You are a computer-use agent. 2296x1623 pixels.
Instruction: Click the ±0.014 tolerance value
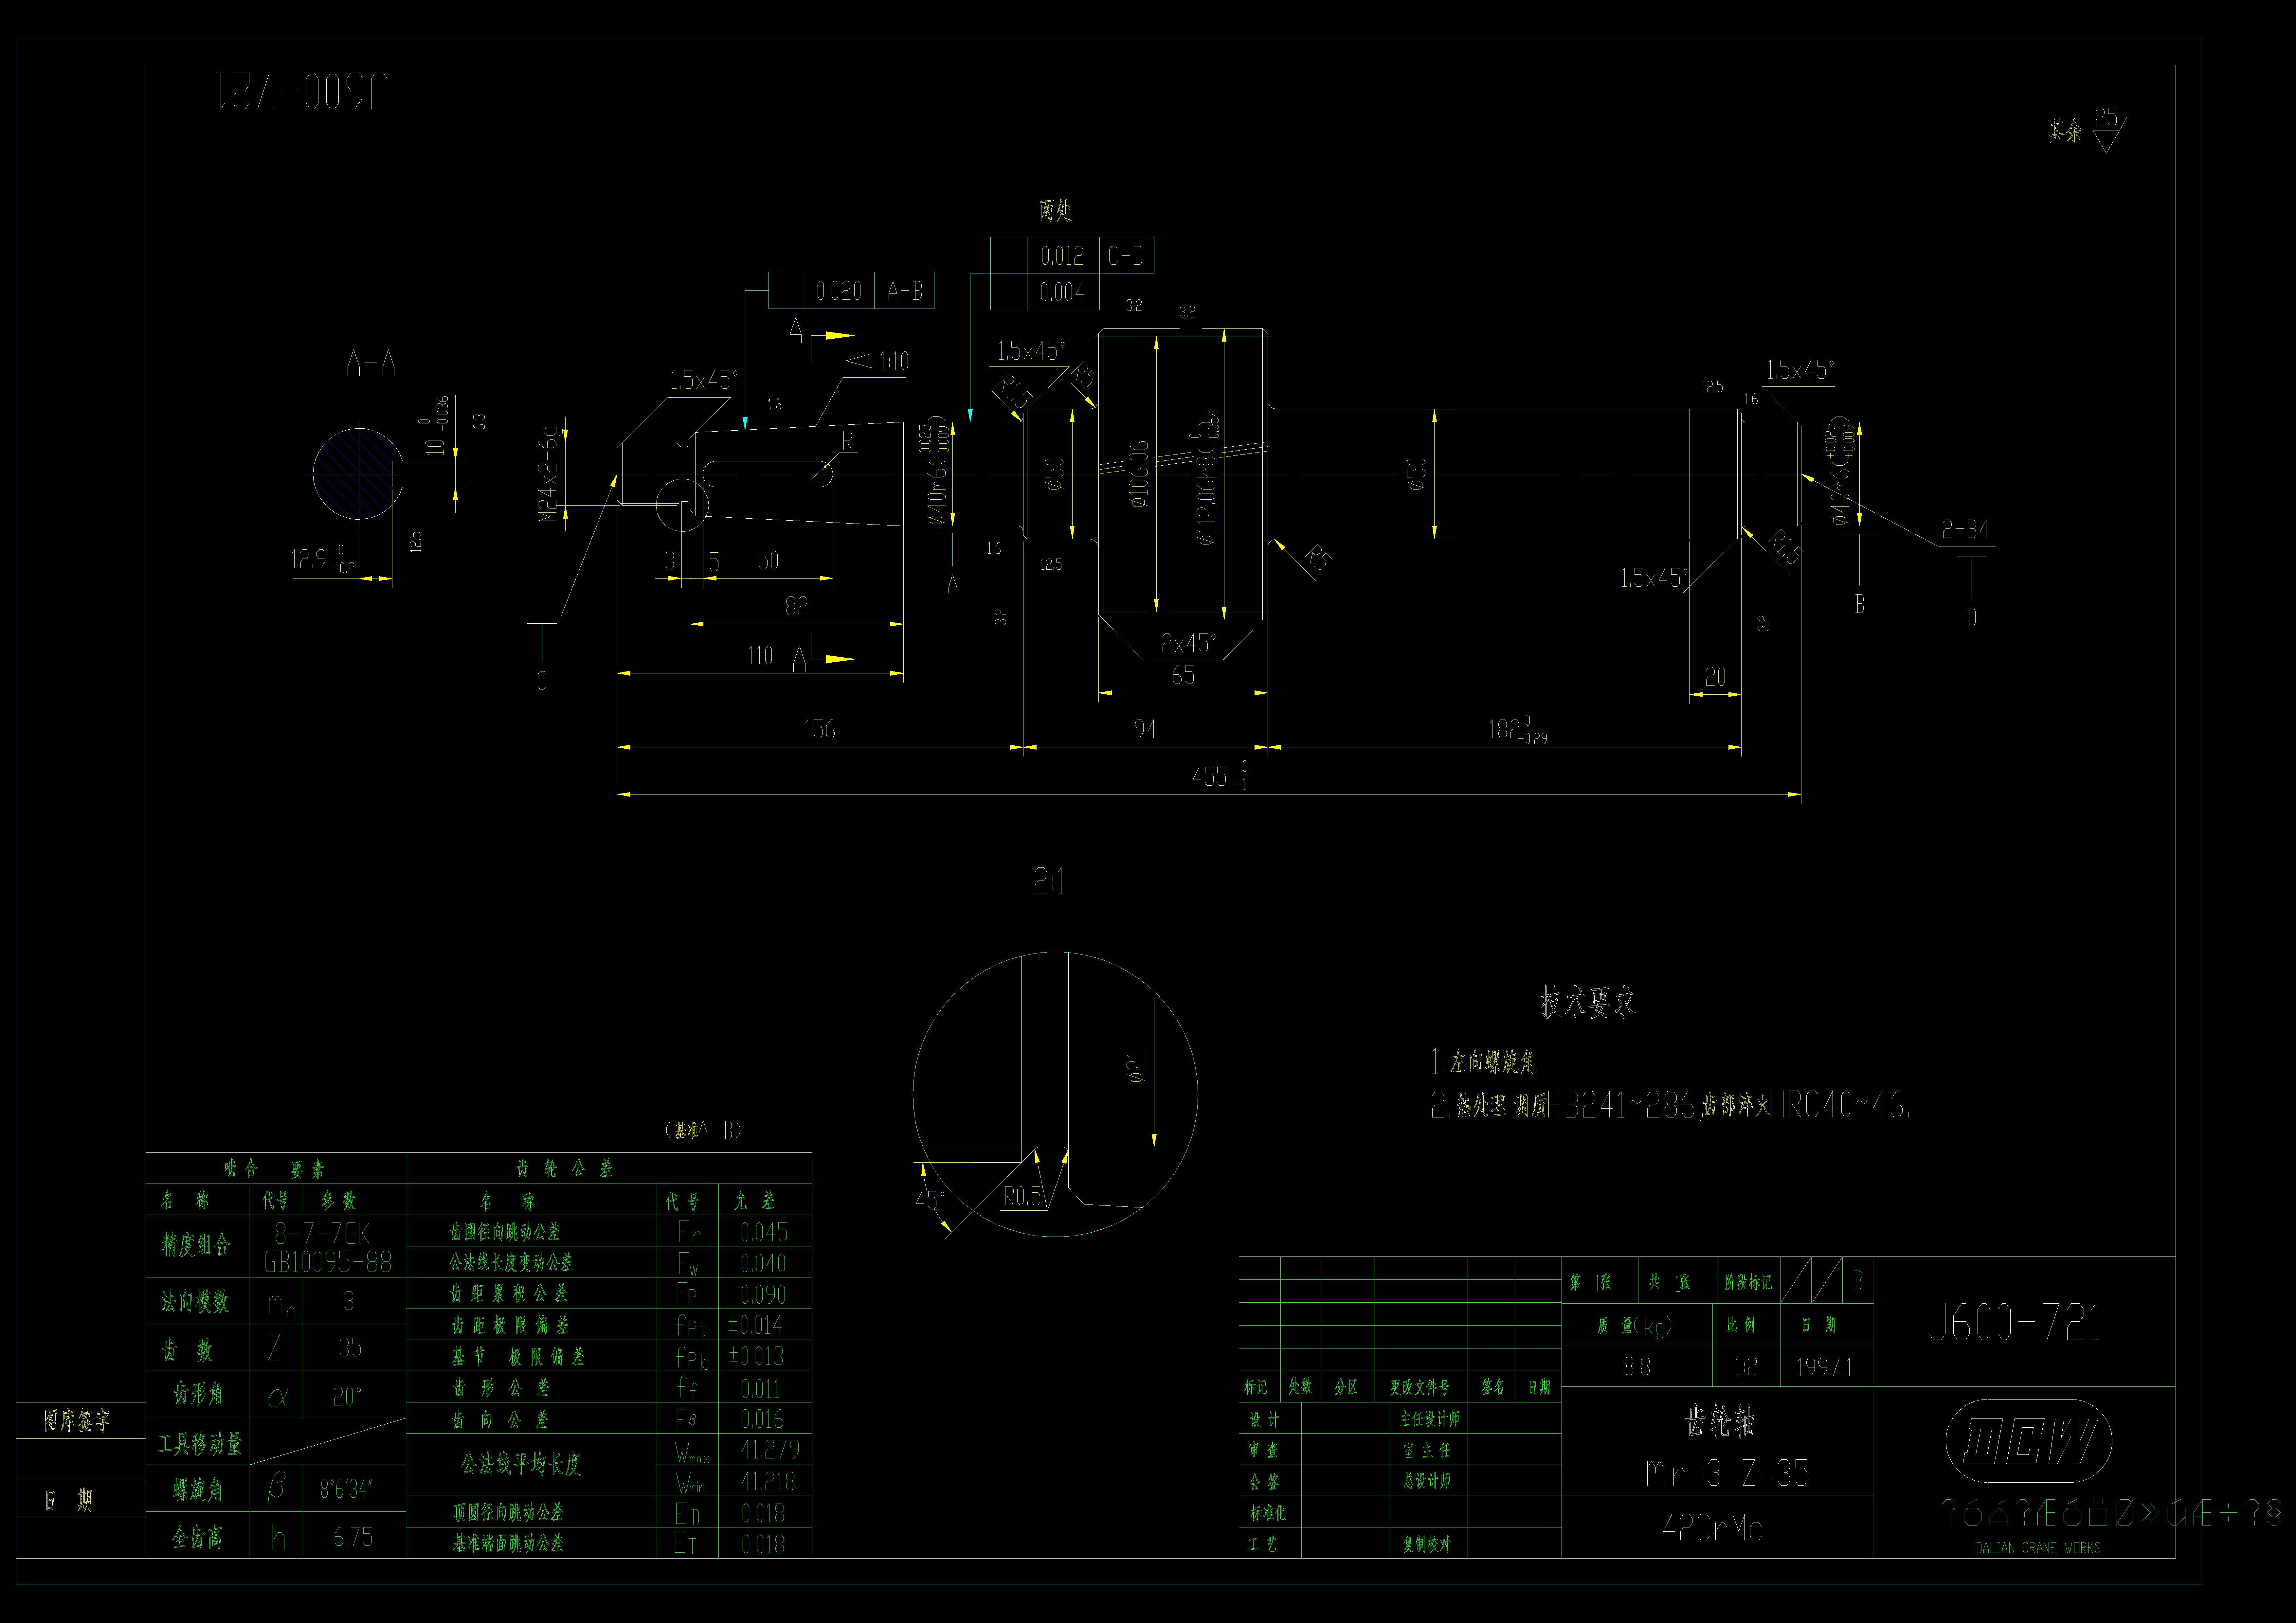(x=755, y=1325)
